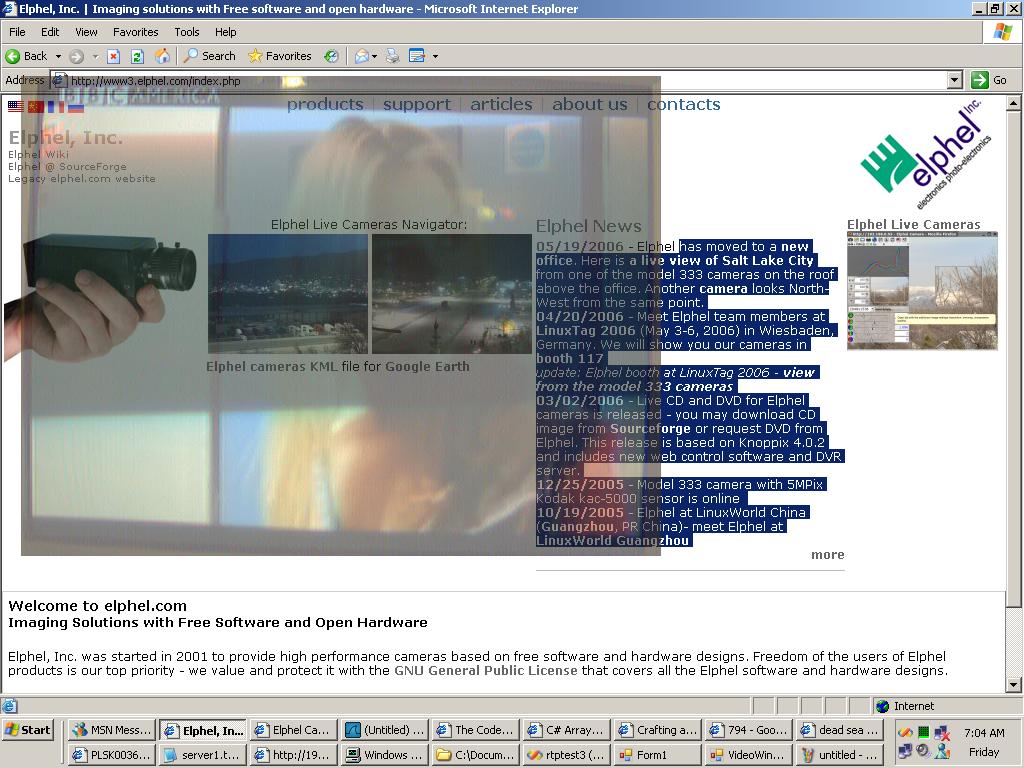The width and height of the screenshot is (1024, 768).
Task: Click the more news link
Action: (827, 554)
